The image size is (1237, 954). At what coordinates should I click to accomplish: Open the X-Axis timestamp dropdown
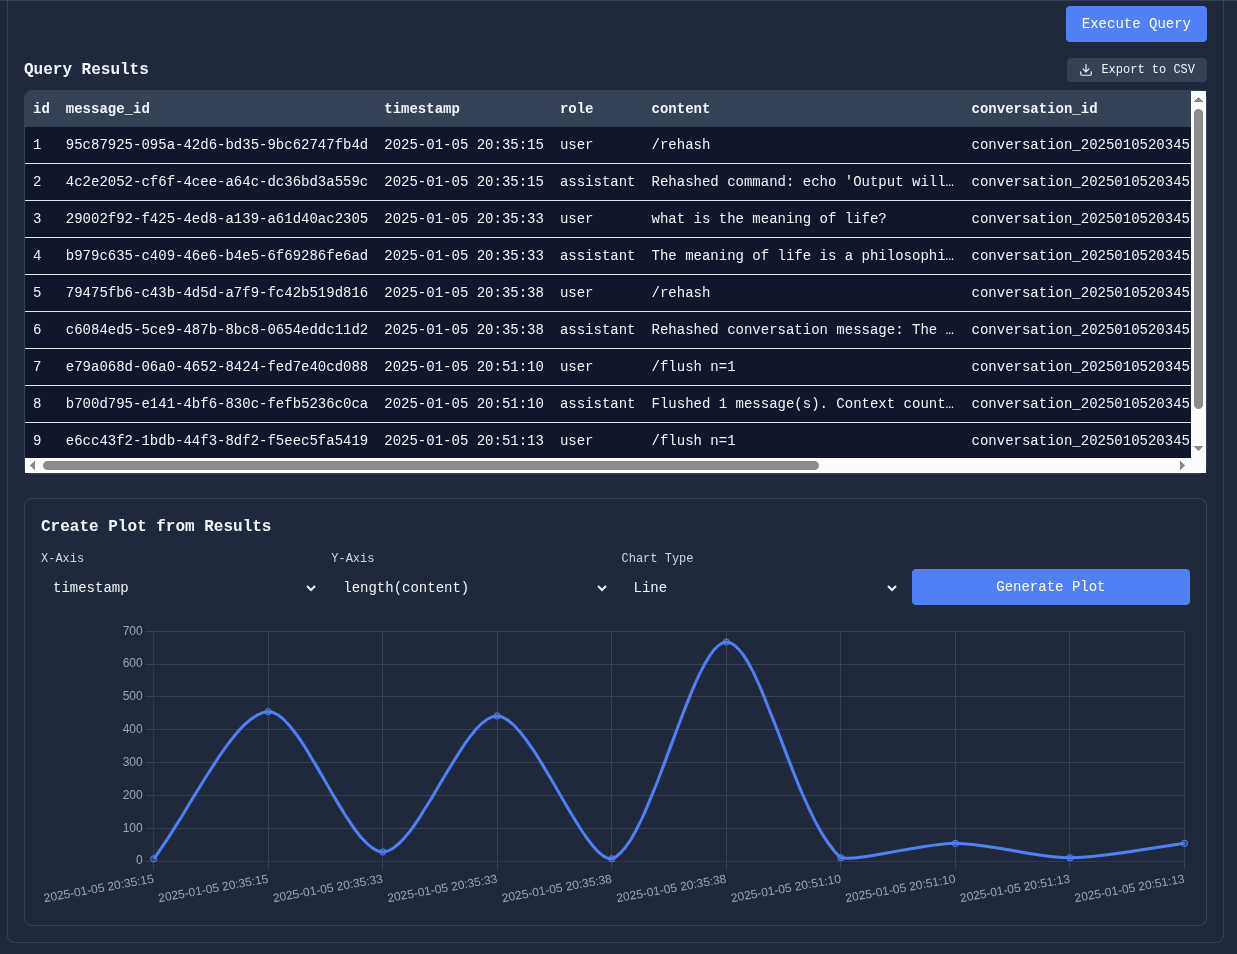click(x=181, y=588)
